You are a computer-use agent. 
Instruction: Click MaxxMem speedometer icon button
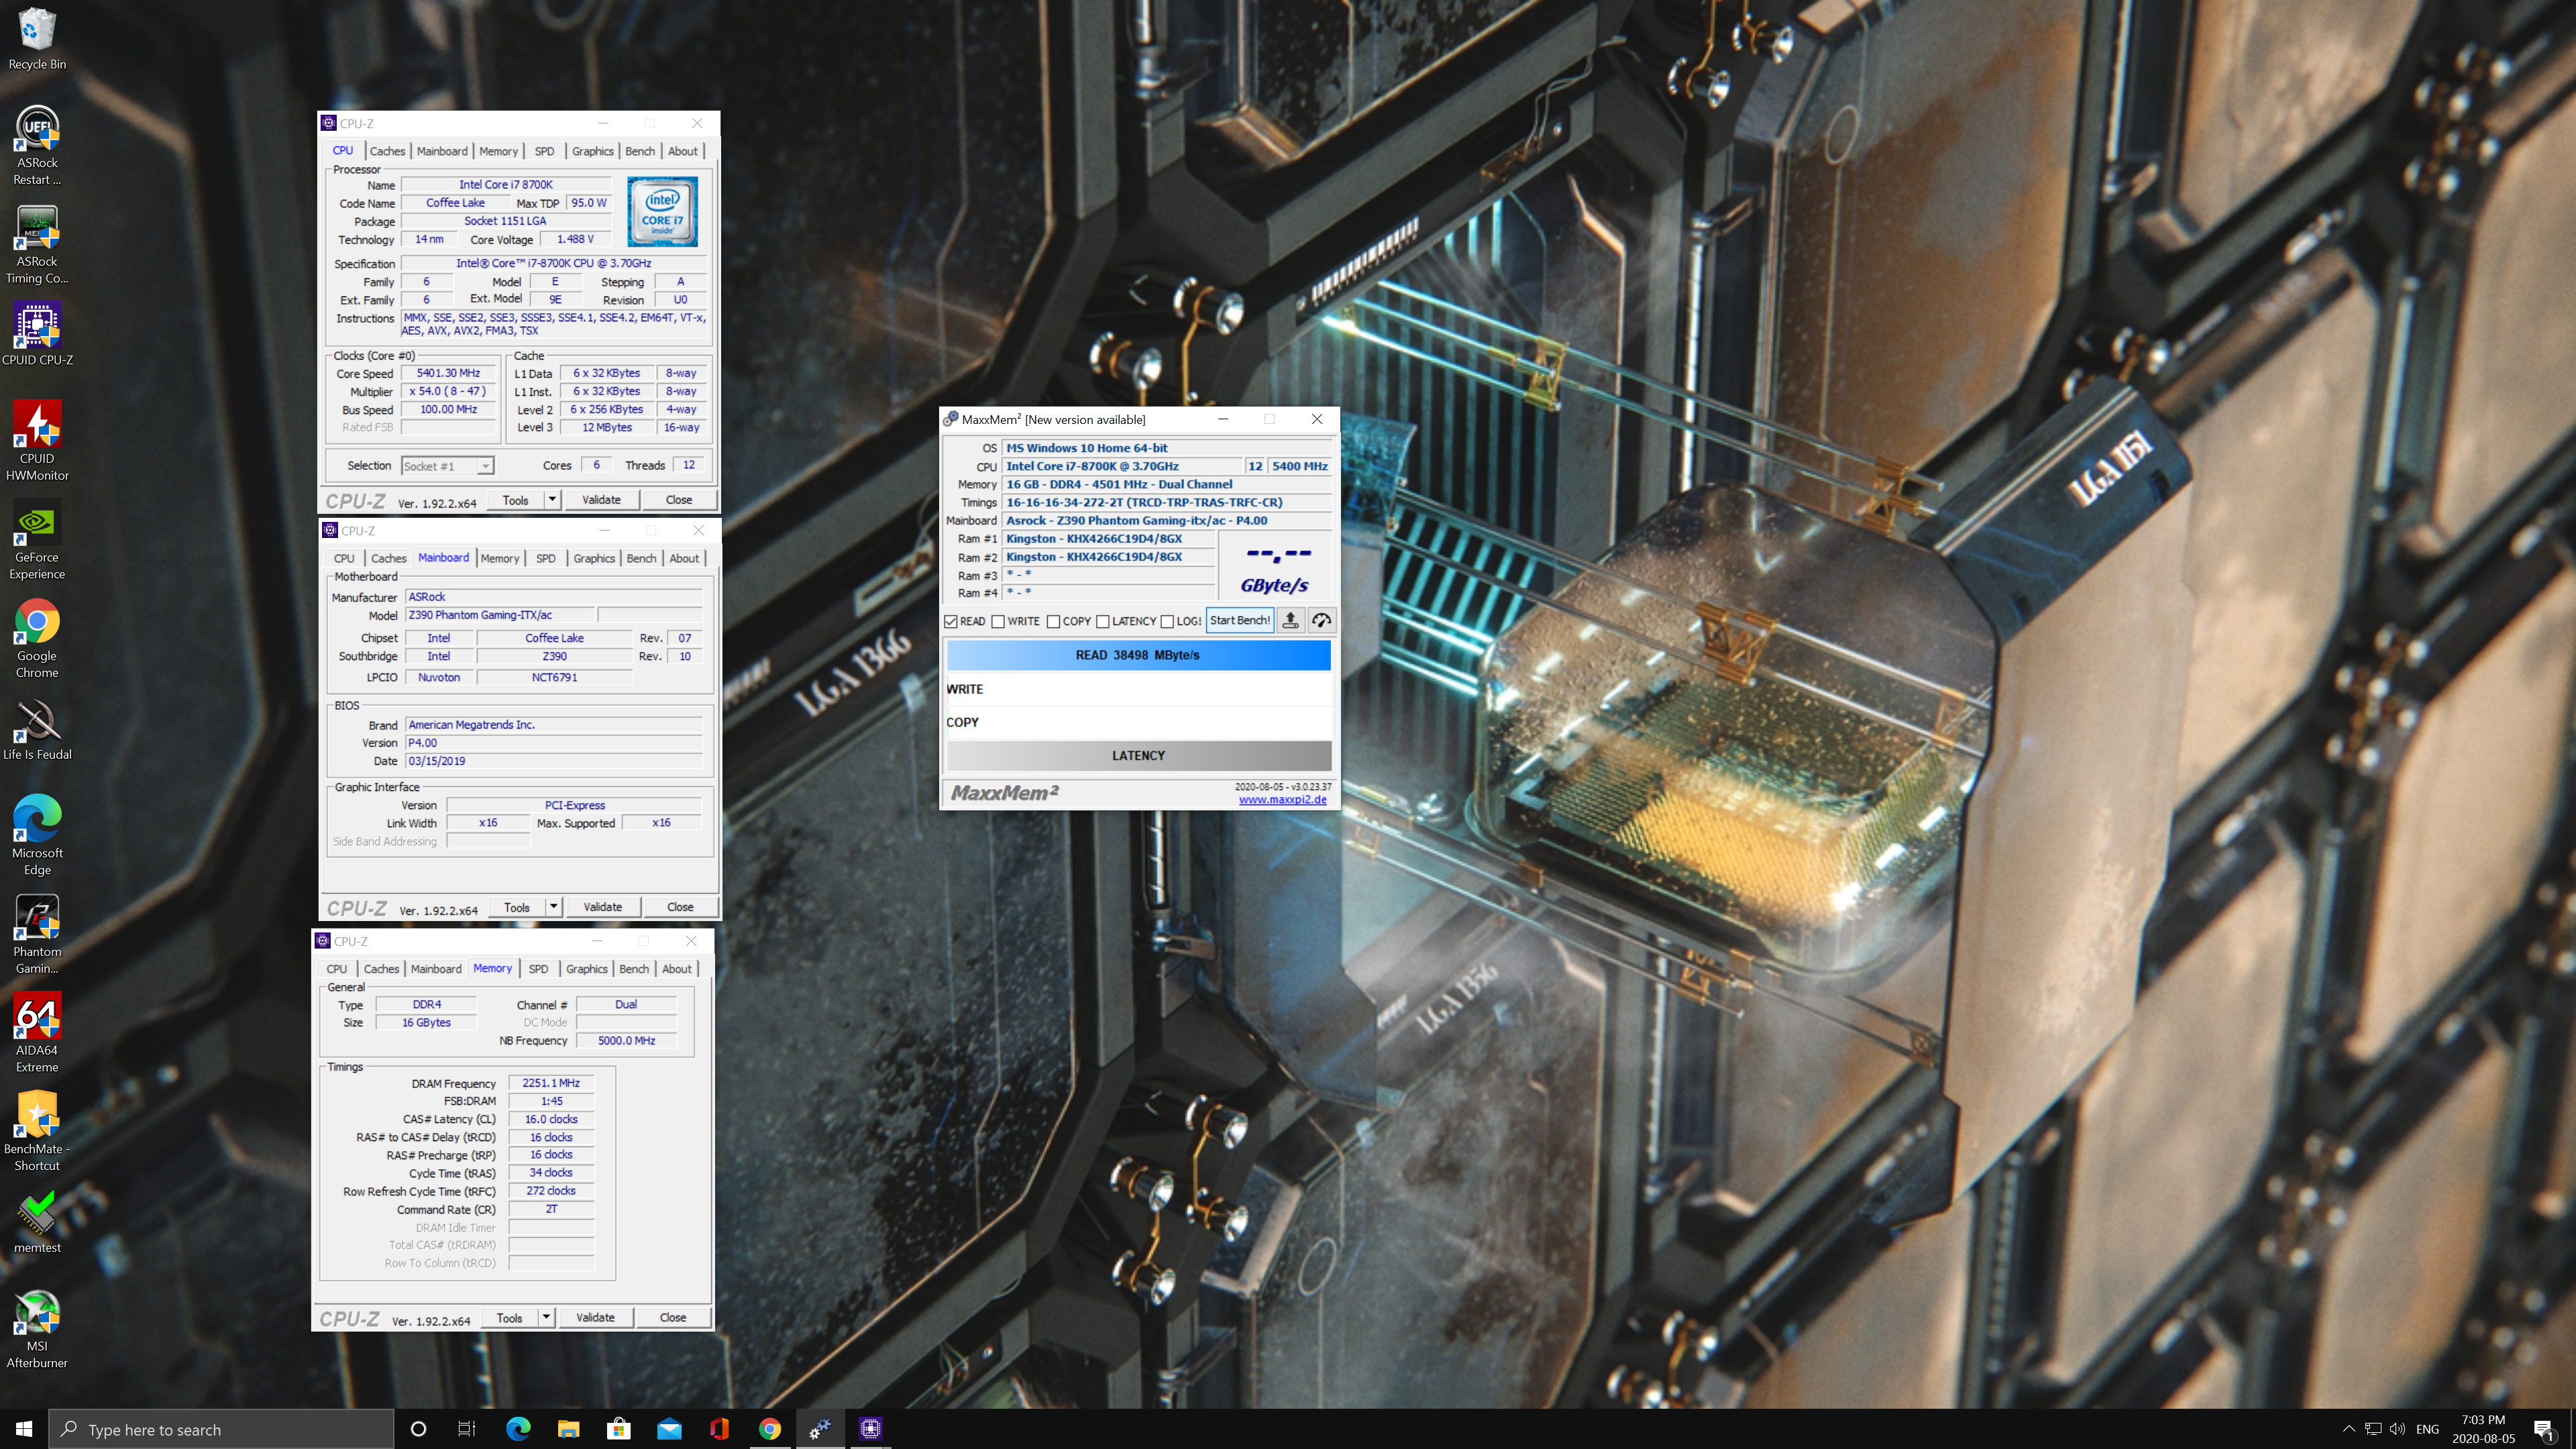(1321, 620)
